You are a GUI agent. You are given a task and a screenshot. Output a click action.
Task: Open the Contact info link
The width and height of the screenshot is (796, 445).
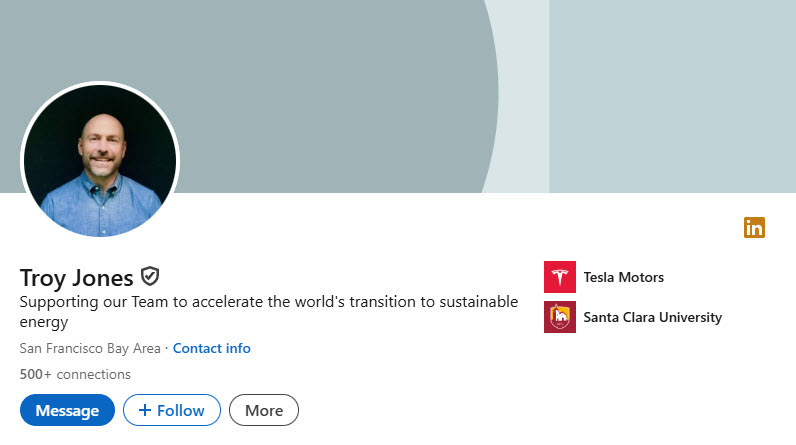[211, 348]
